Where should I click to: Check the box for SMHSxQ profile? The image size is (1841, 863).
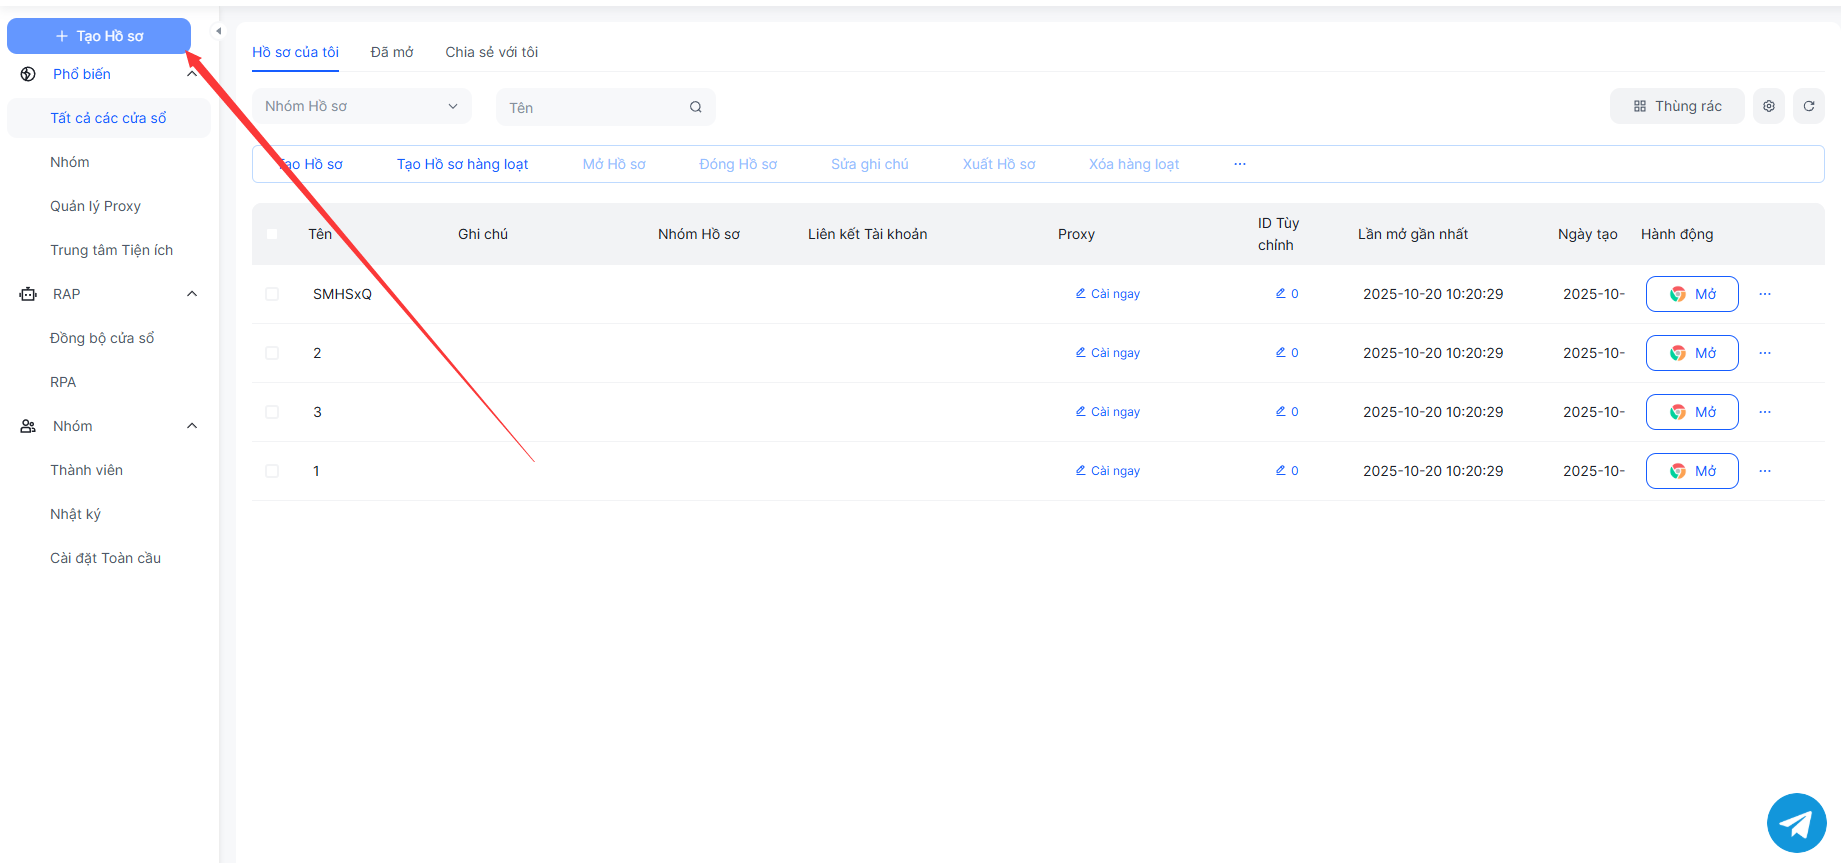[x=272, y=294]
